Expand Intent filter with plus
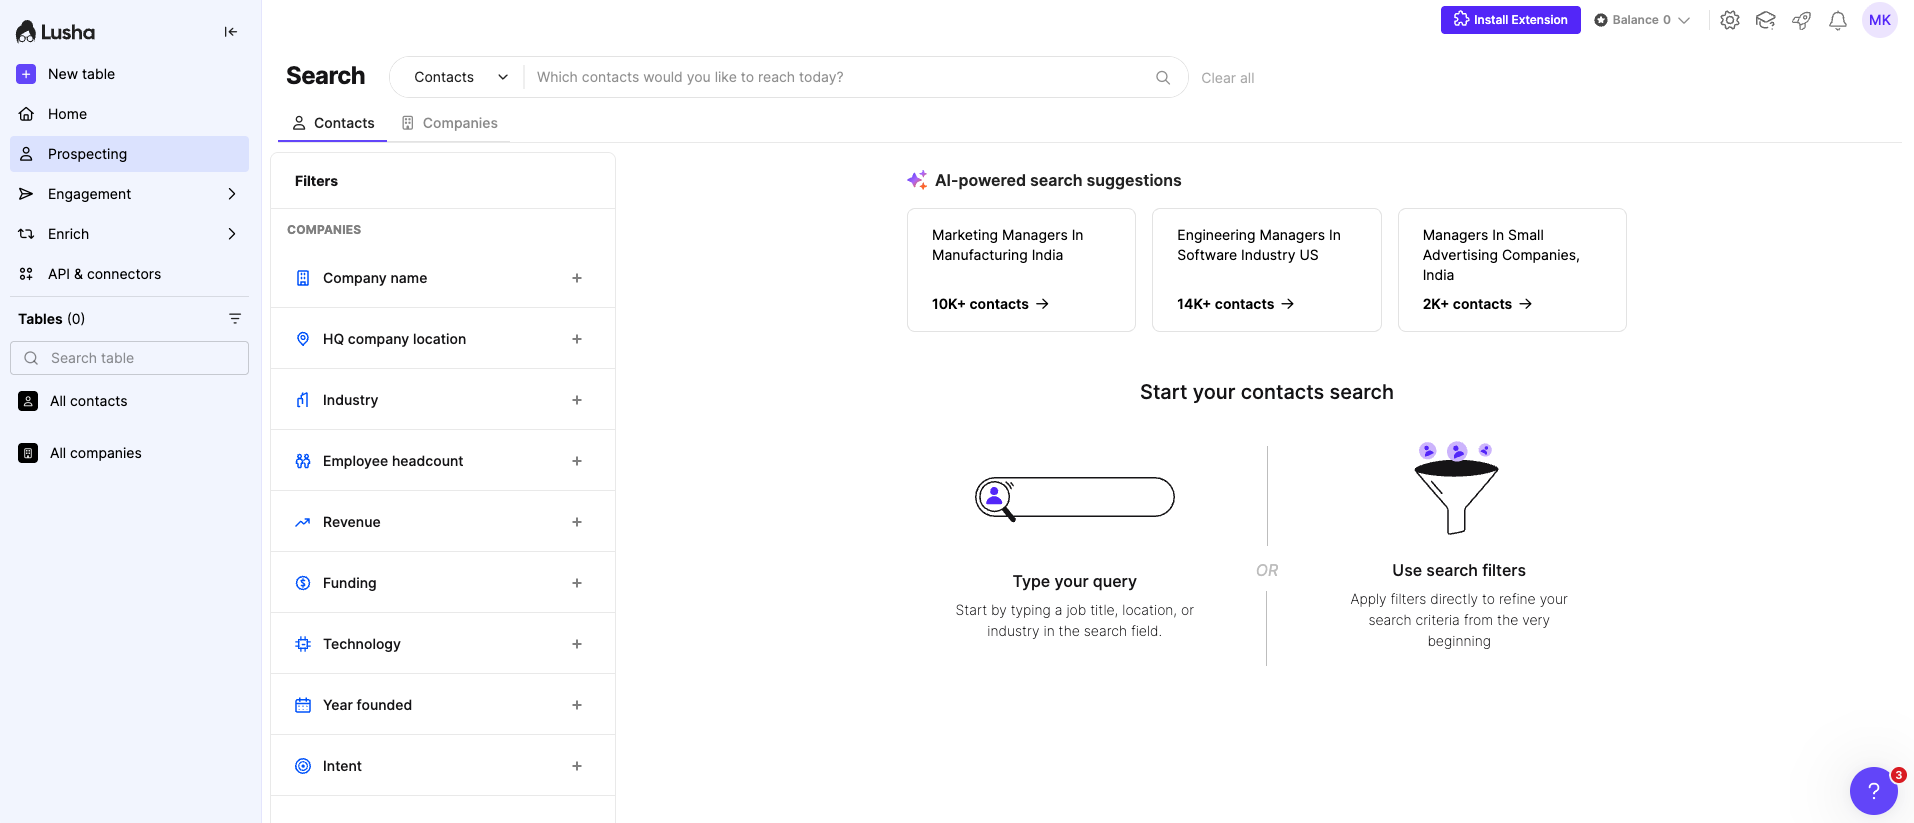The width and height of the screenshot is (1914, 823). [577, 766]
